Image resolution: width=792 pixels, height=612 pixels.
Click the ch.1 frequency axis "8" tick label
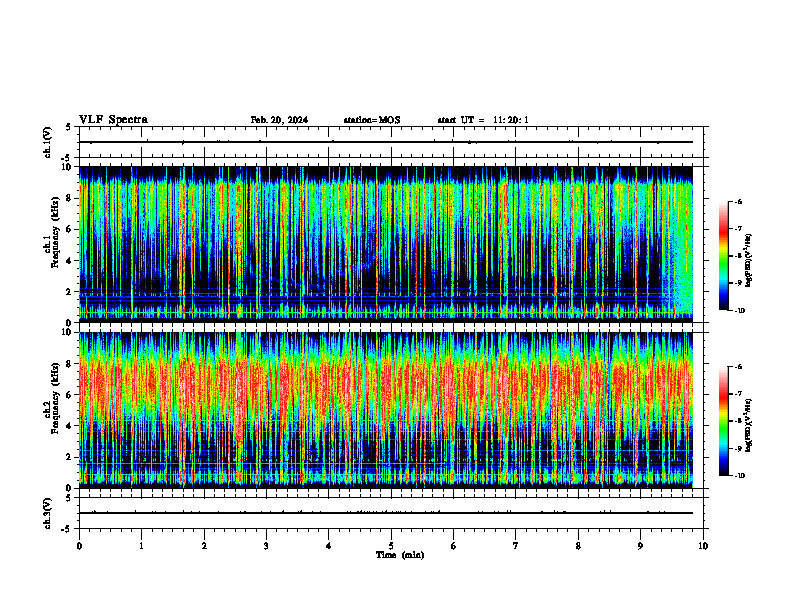70,198
